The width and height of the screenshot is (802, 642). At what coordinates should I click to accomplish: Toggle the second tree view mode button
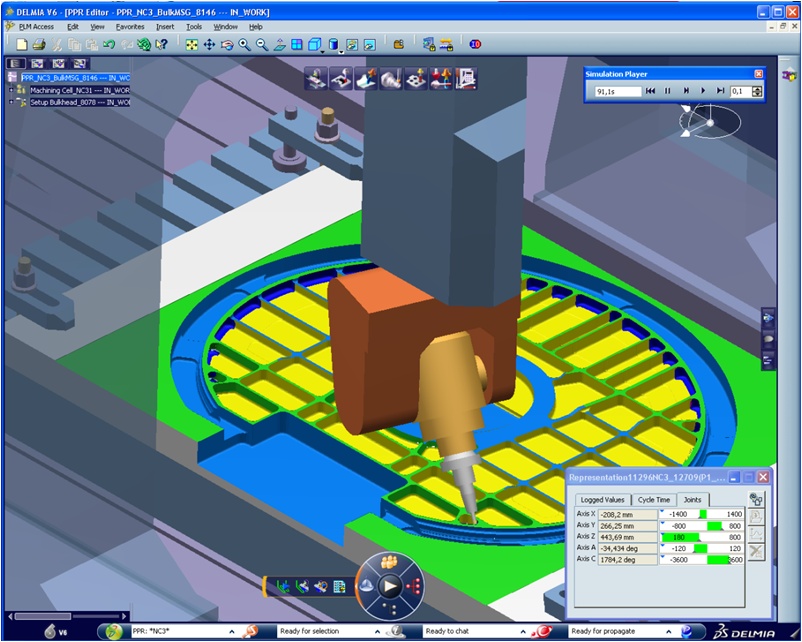point(37,63)
